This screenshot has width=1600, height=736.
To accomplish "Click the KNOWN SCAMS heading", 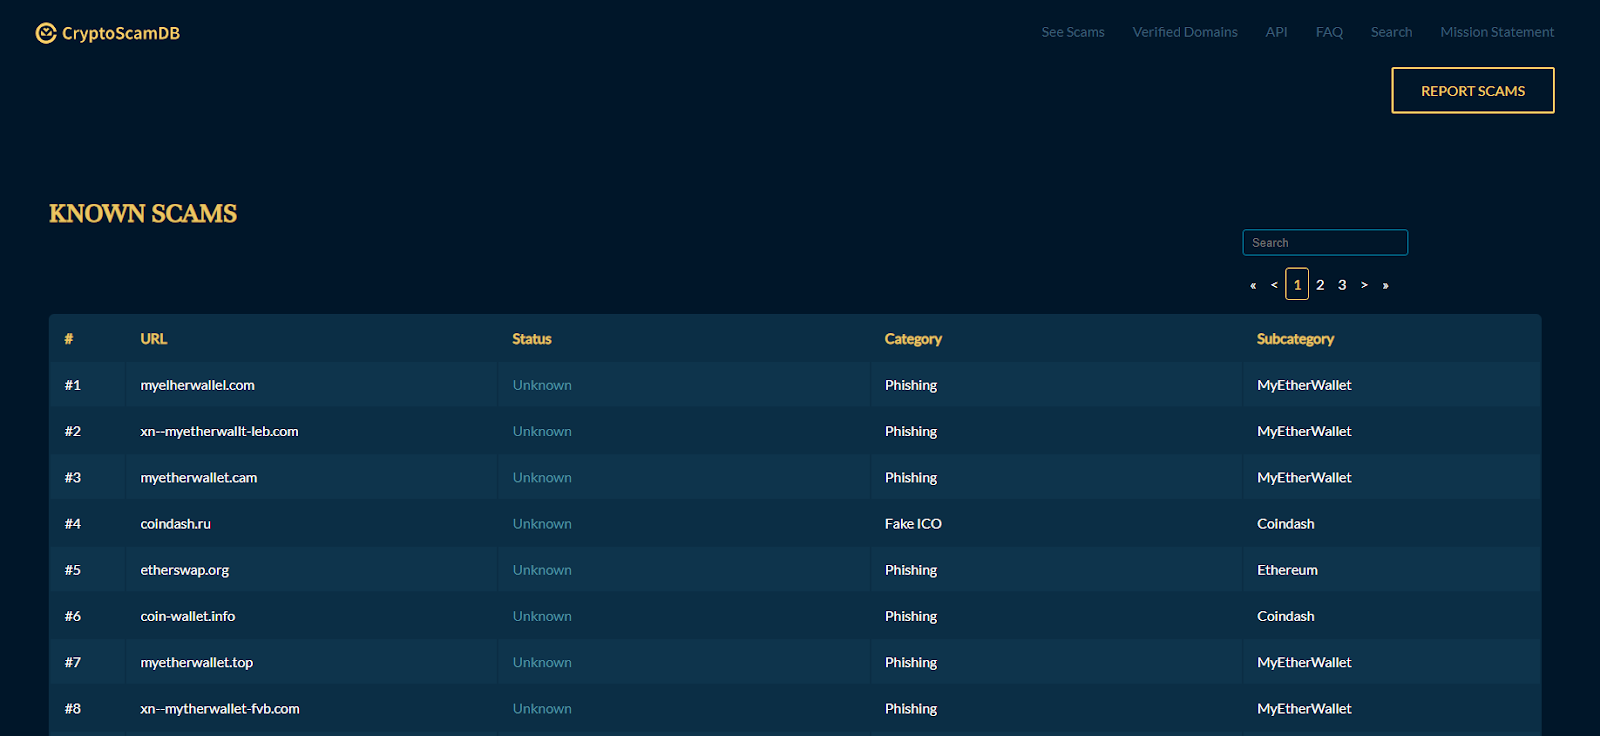I will [143, 213].
